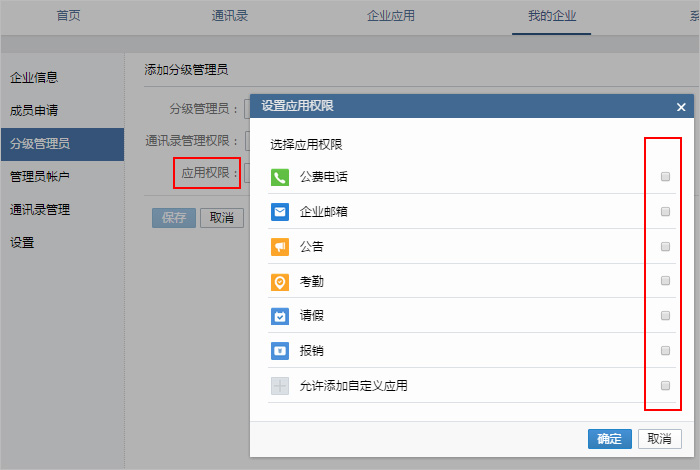Screen dimensions: 700x470
Task: Go to the 首页 tab
Action: click(x=69, y=16)
